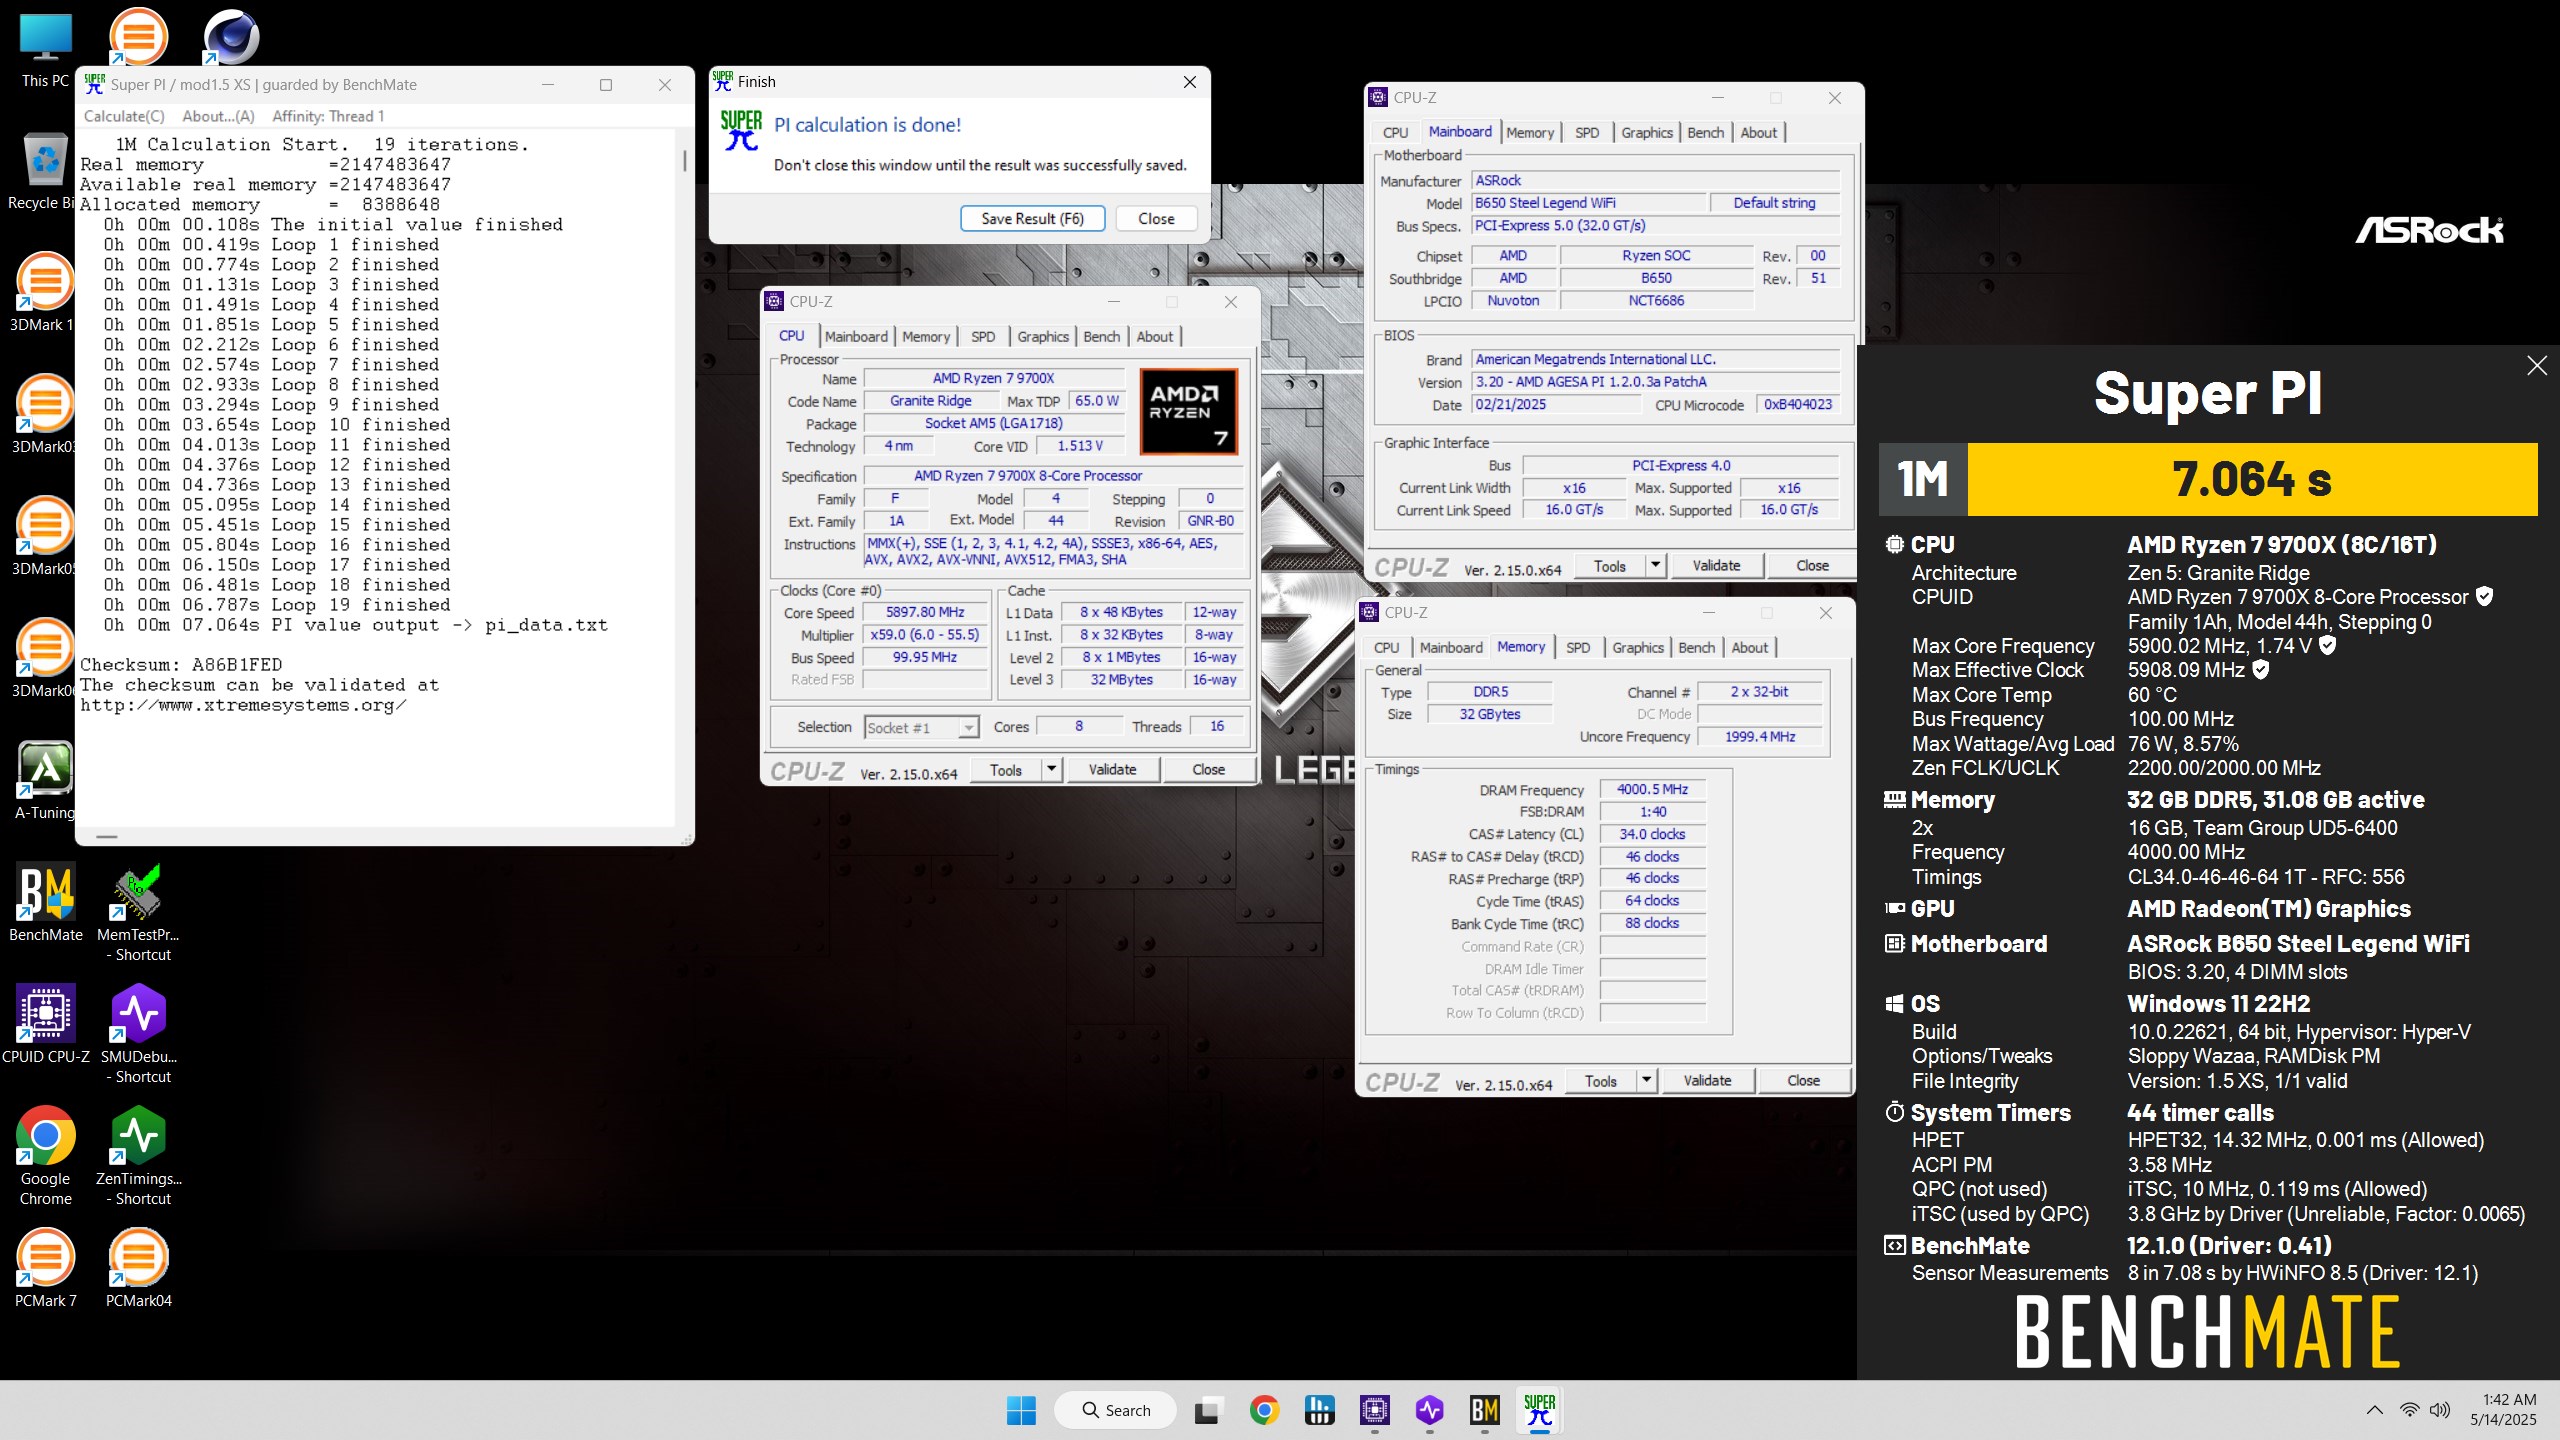The width and height of the screenshot is (2560, 1440).
Task: Click Close in the Finish dialog
Action: coord(1156,219)
